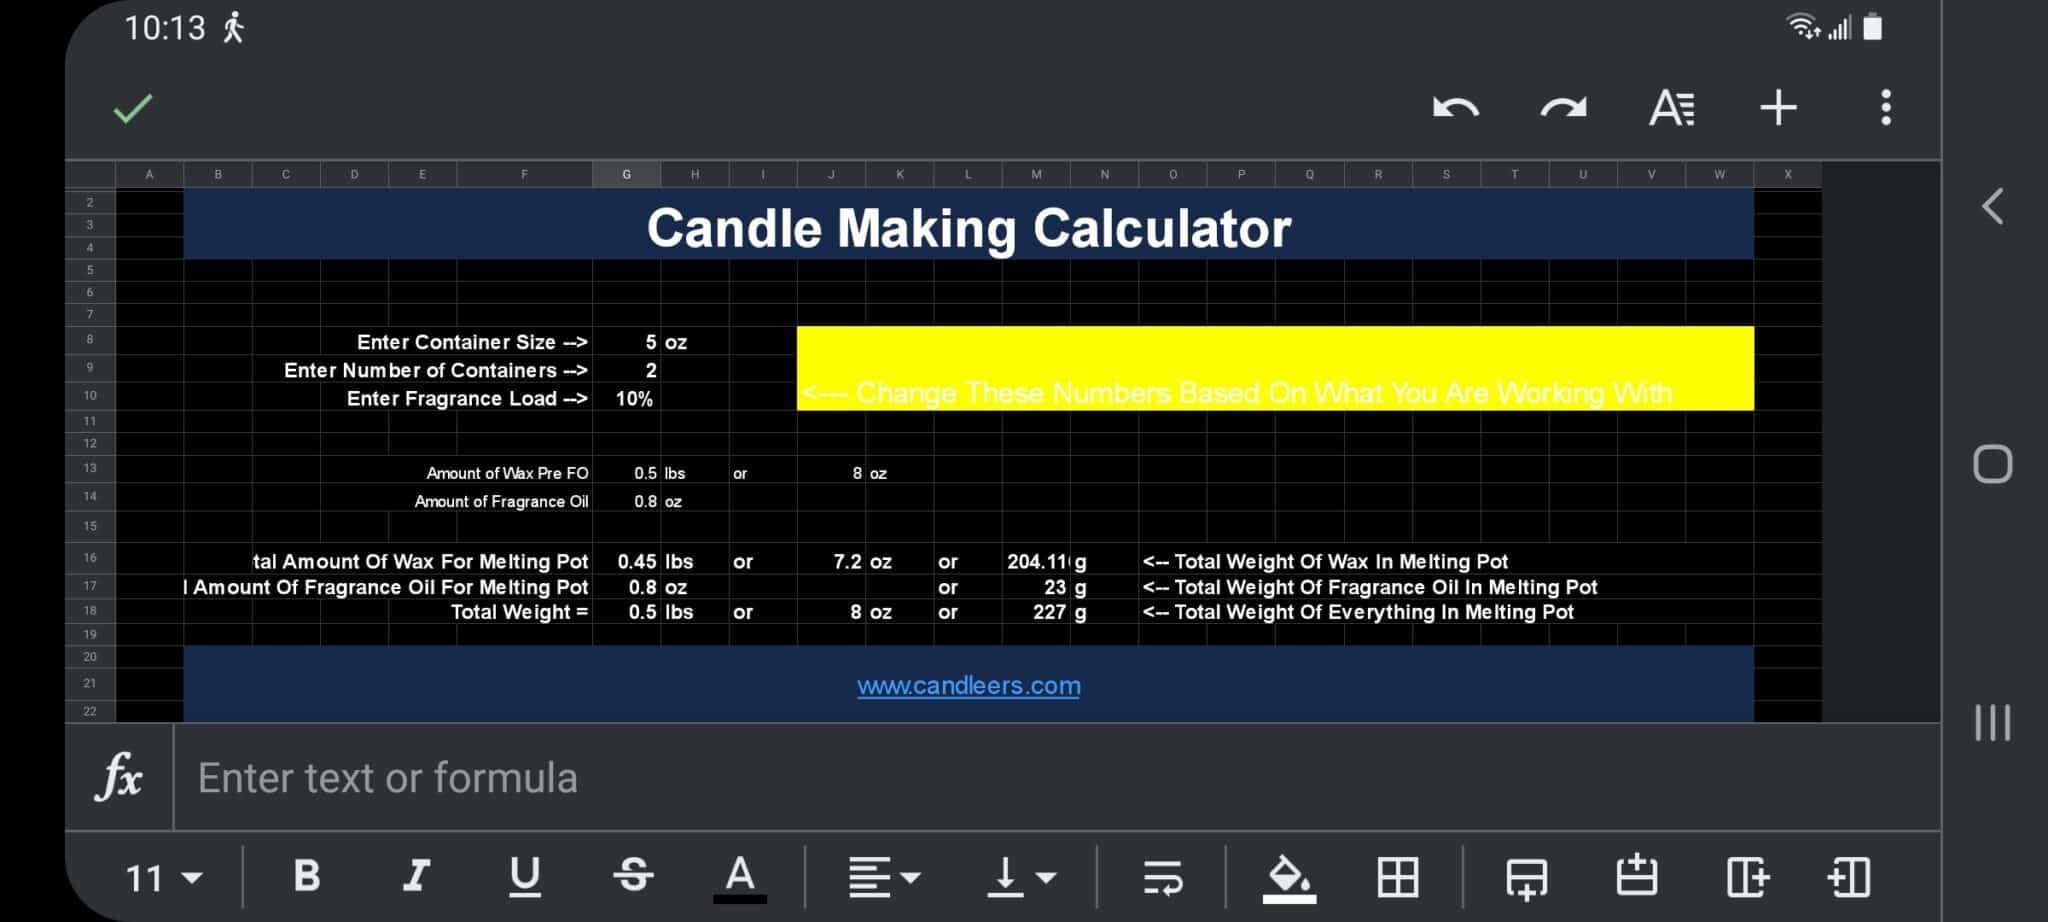This screenshot has height=922, width=2048.
Task: Tap the green checkmark to confirm edit
Action: (132, 108)
